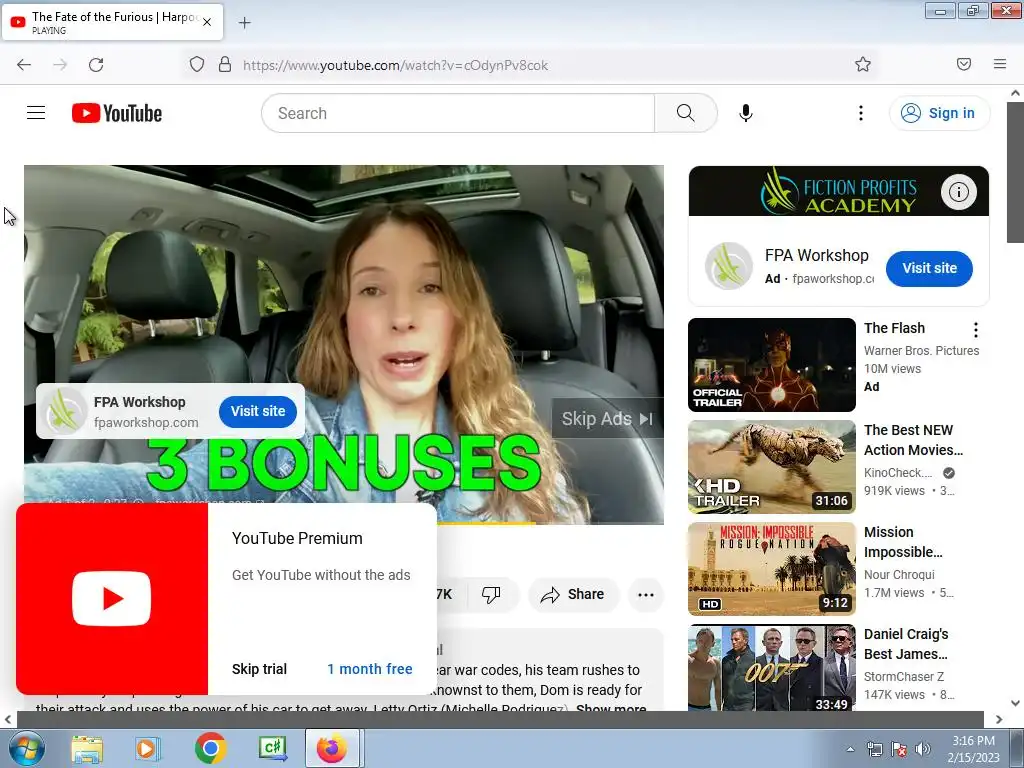This screenshot has width=1024, height=768.
Task: Click the Firefox taskbar icon
Action: click(x=332, y=748)
